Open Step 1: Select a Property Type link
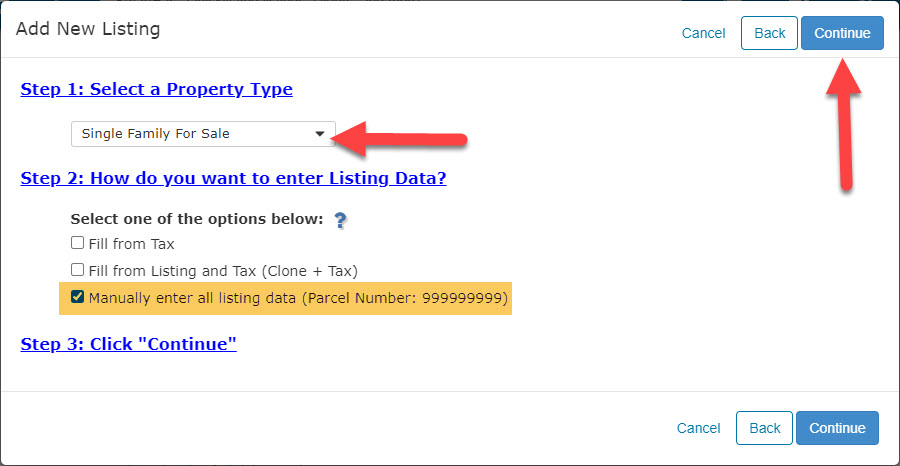The width and height of the screenshot is (900, 466). [157, 90]
